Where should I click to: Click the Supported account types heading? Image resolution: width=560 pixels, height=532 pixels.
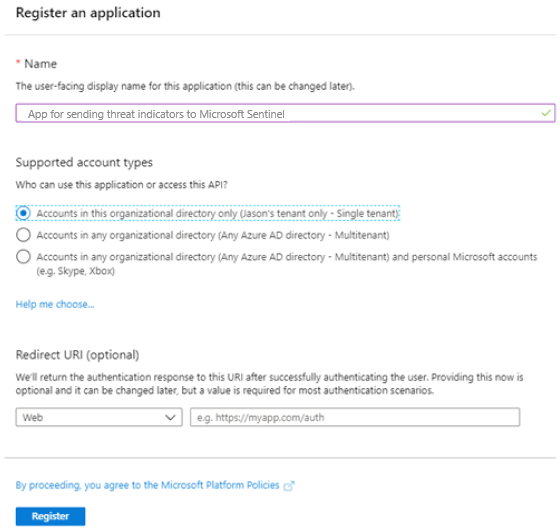coord(84,162)
